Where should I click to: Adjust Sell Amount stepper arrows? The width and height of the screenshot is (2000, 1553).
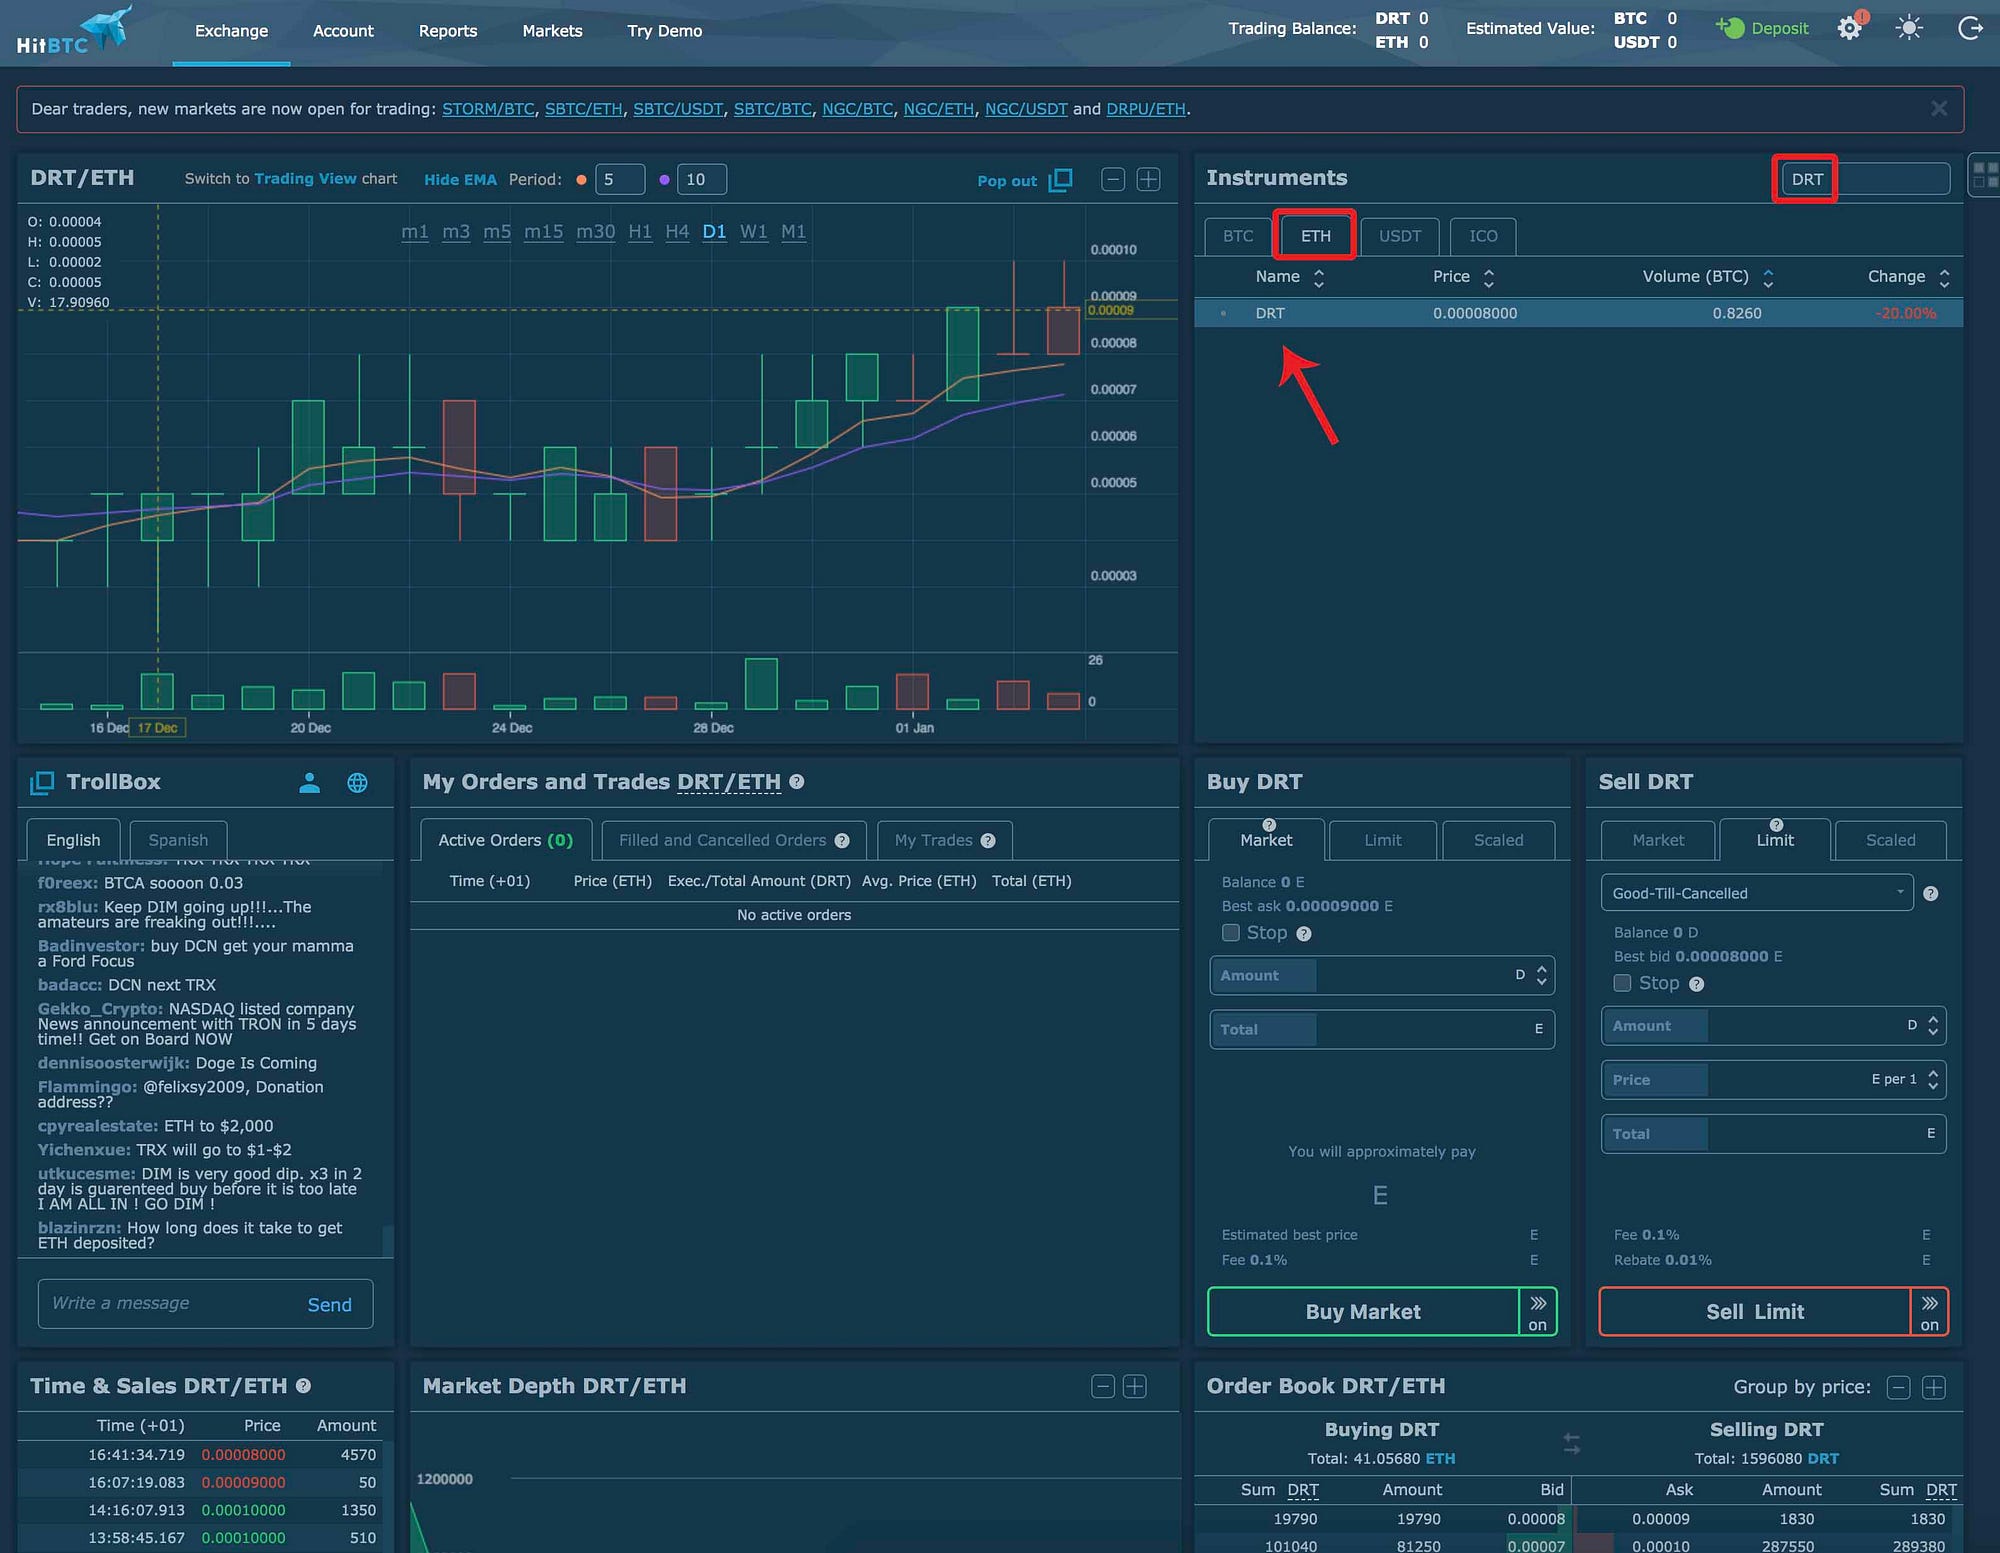pos(1933,1026)
